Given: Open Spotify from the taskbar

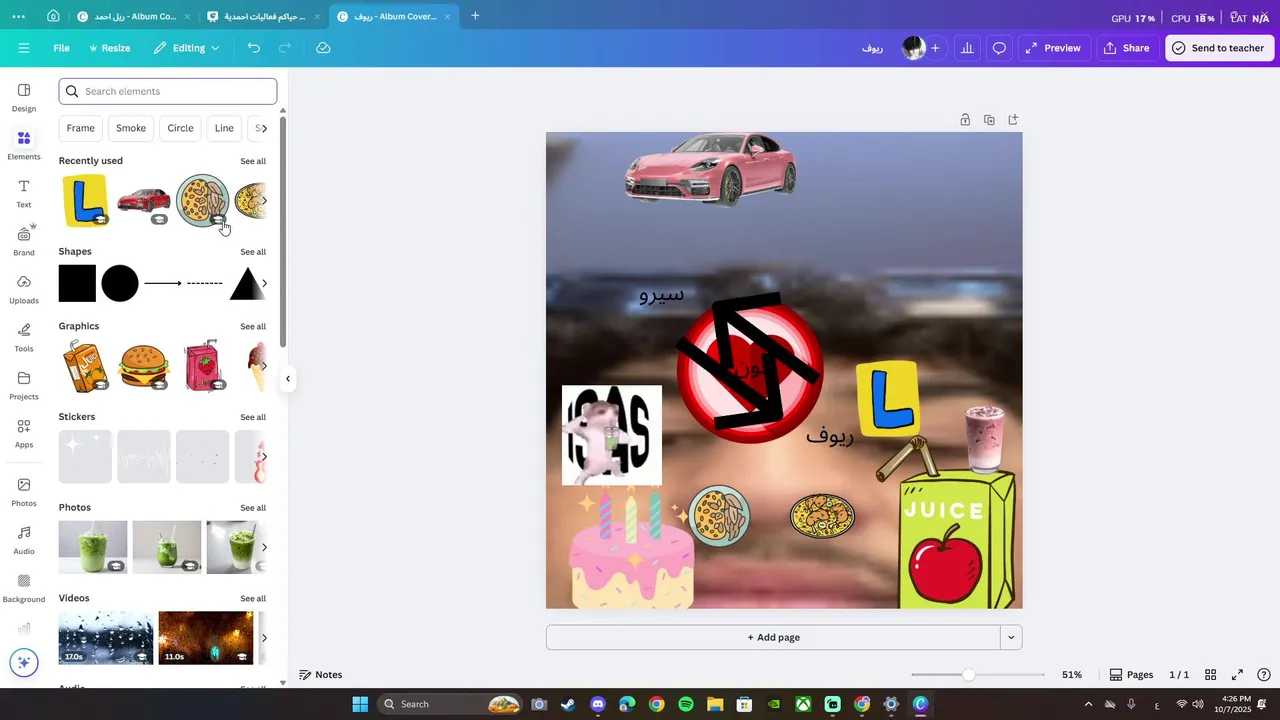Looking at the screenshot, I should (686, 704).
